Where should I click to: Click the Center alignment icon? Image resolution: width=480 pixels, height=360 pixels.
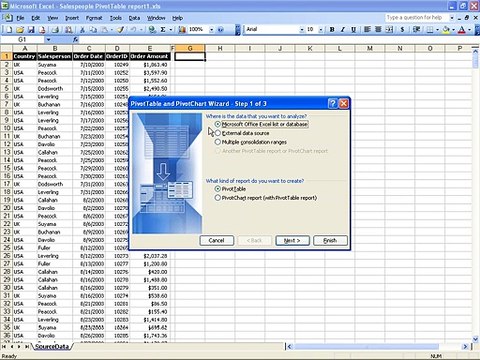point(378,30)
